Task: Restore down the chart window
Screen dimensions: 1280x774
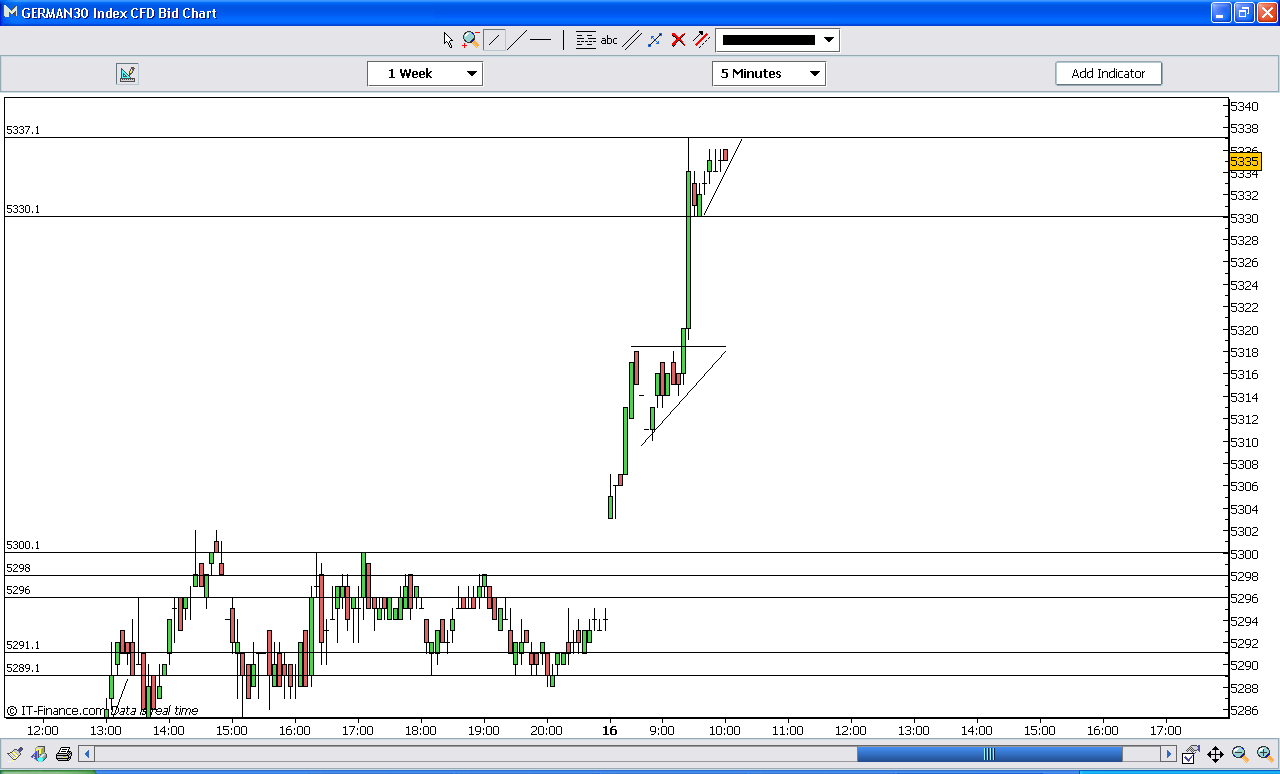Action: 1244,13
